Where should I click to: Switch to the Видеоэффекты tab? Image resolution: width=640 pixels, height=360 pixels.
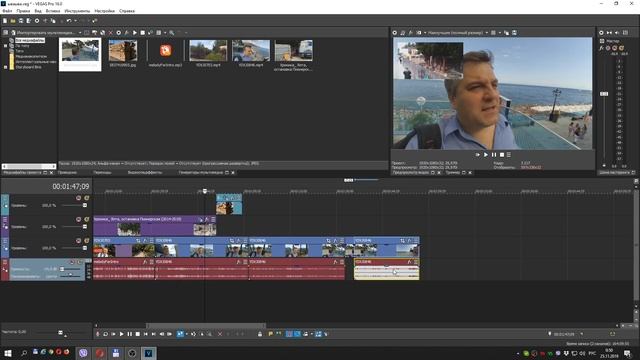pyautogui.click(x=145, y=173)
